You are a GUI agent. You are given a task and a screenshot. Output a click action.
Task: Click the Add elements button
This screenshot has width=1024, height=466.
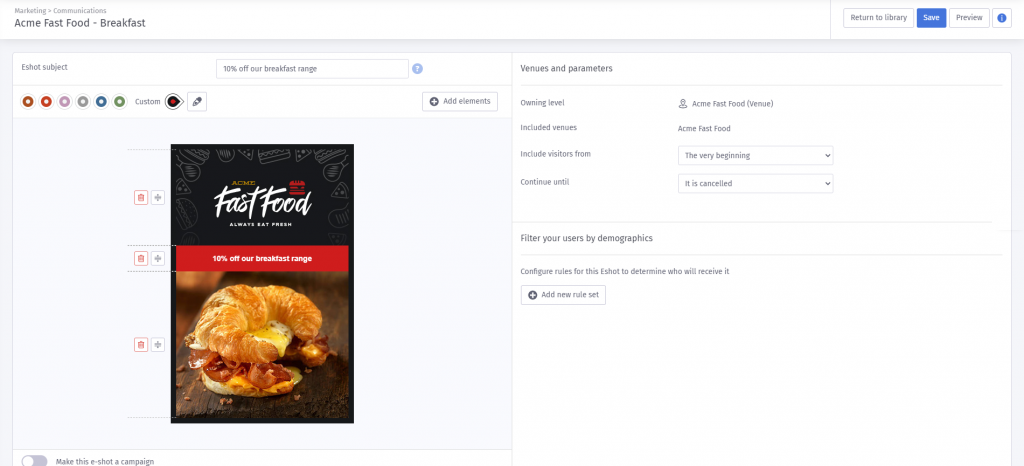point(460,101)
